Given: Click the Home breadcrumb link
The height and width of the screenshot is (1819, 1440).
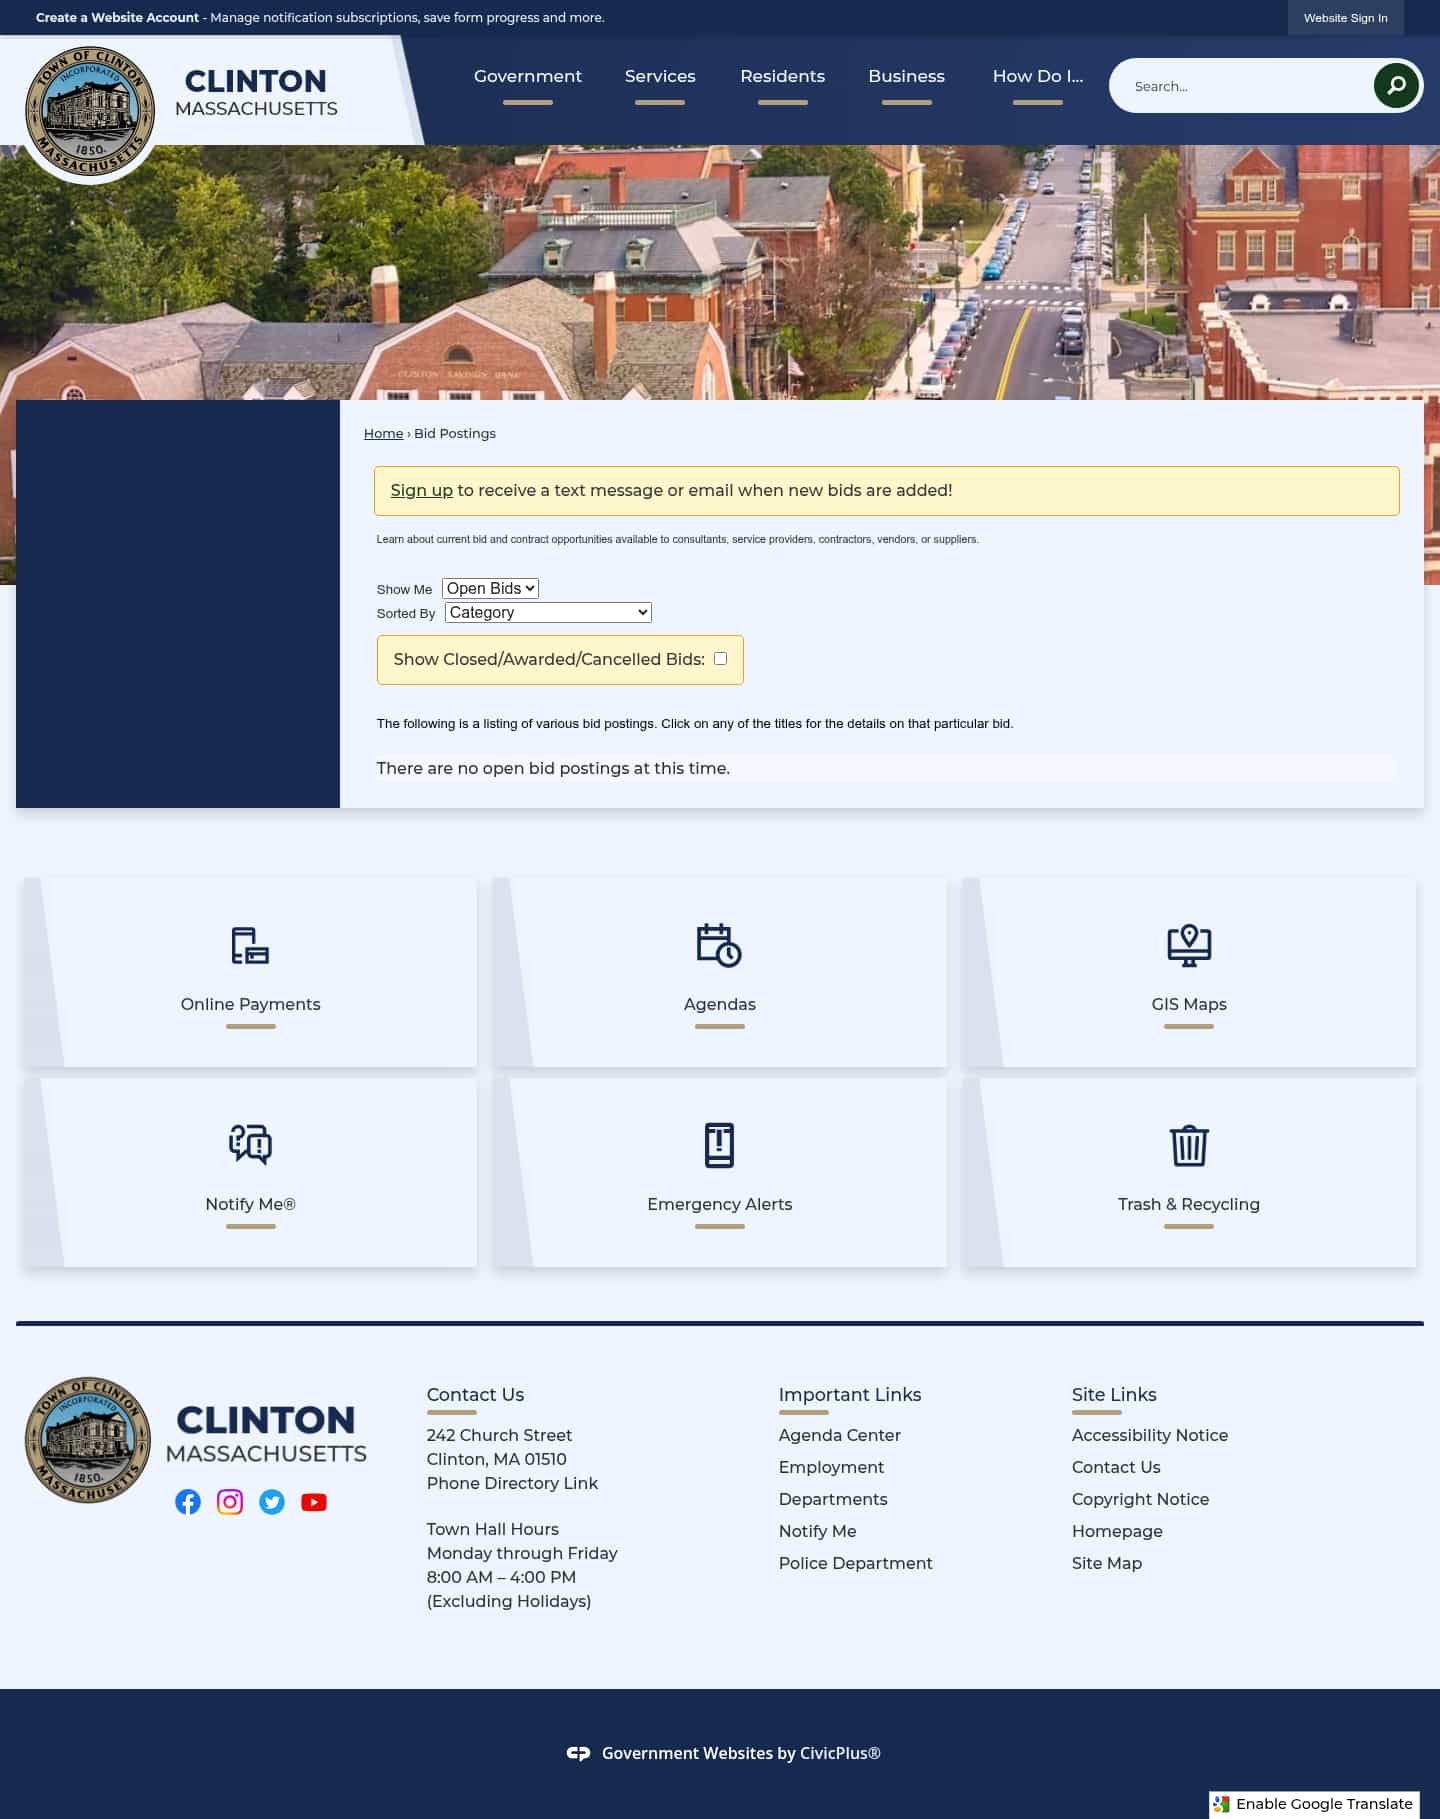Looking at the screenshot, I should click(x=383, y=433).
